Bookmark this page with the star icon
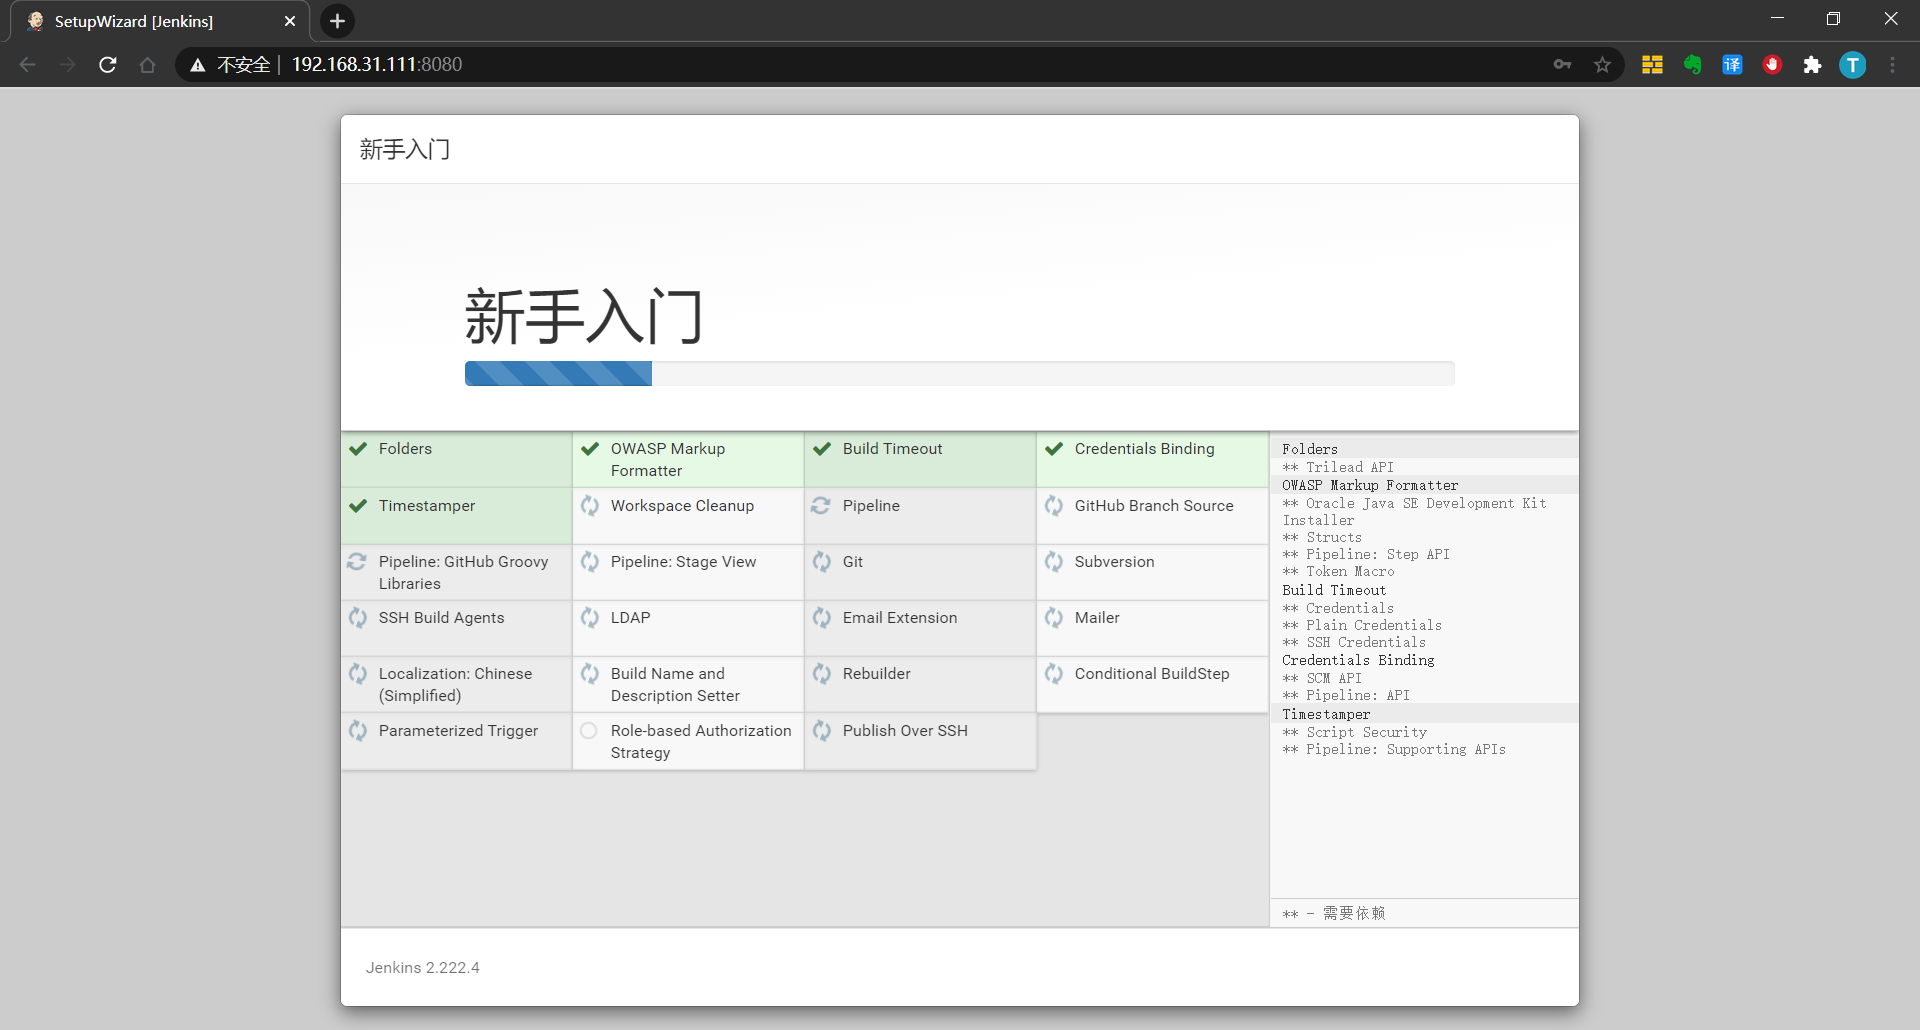The width and height of the screenshot is (1920, 1030). point(1603,65)
